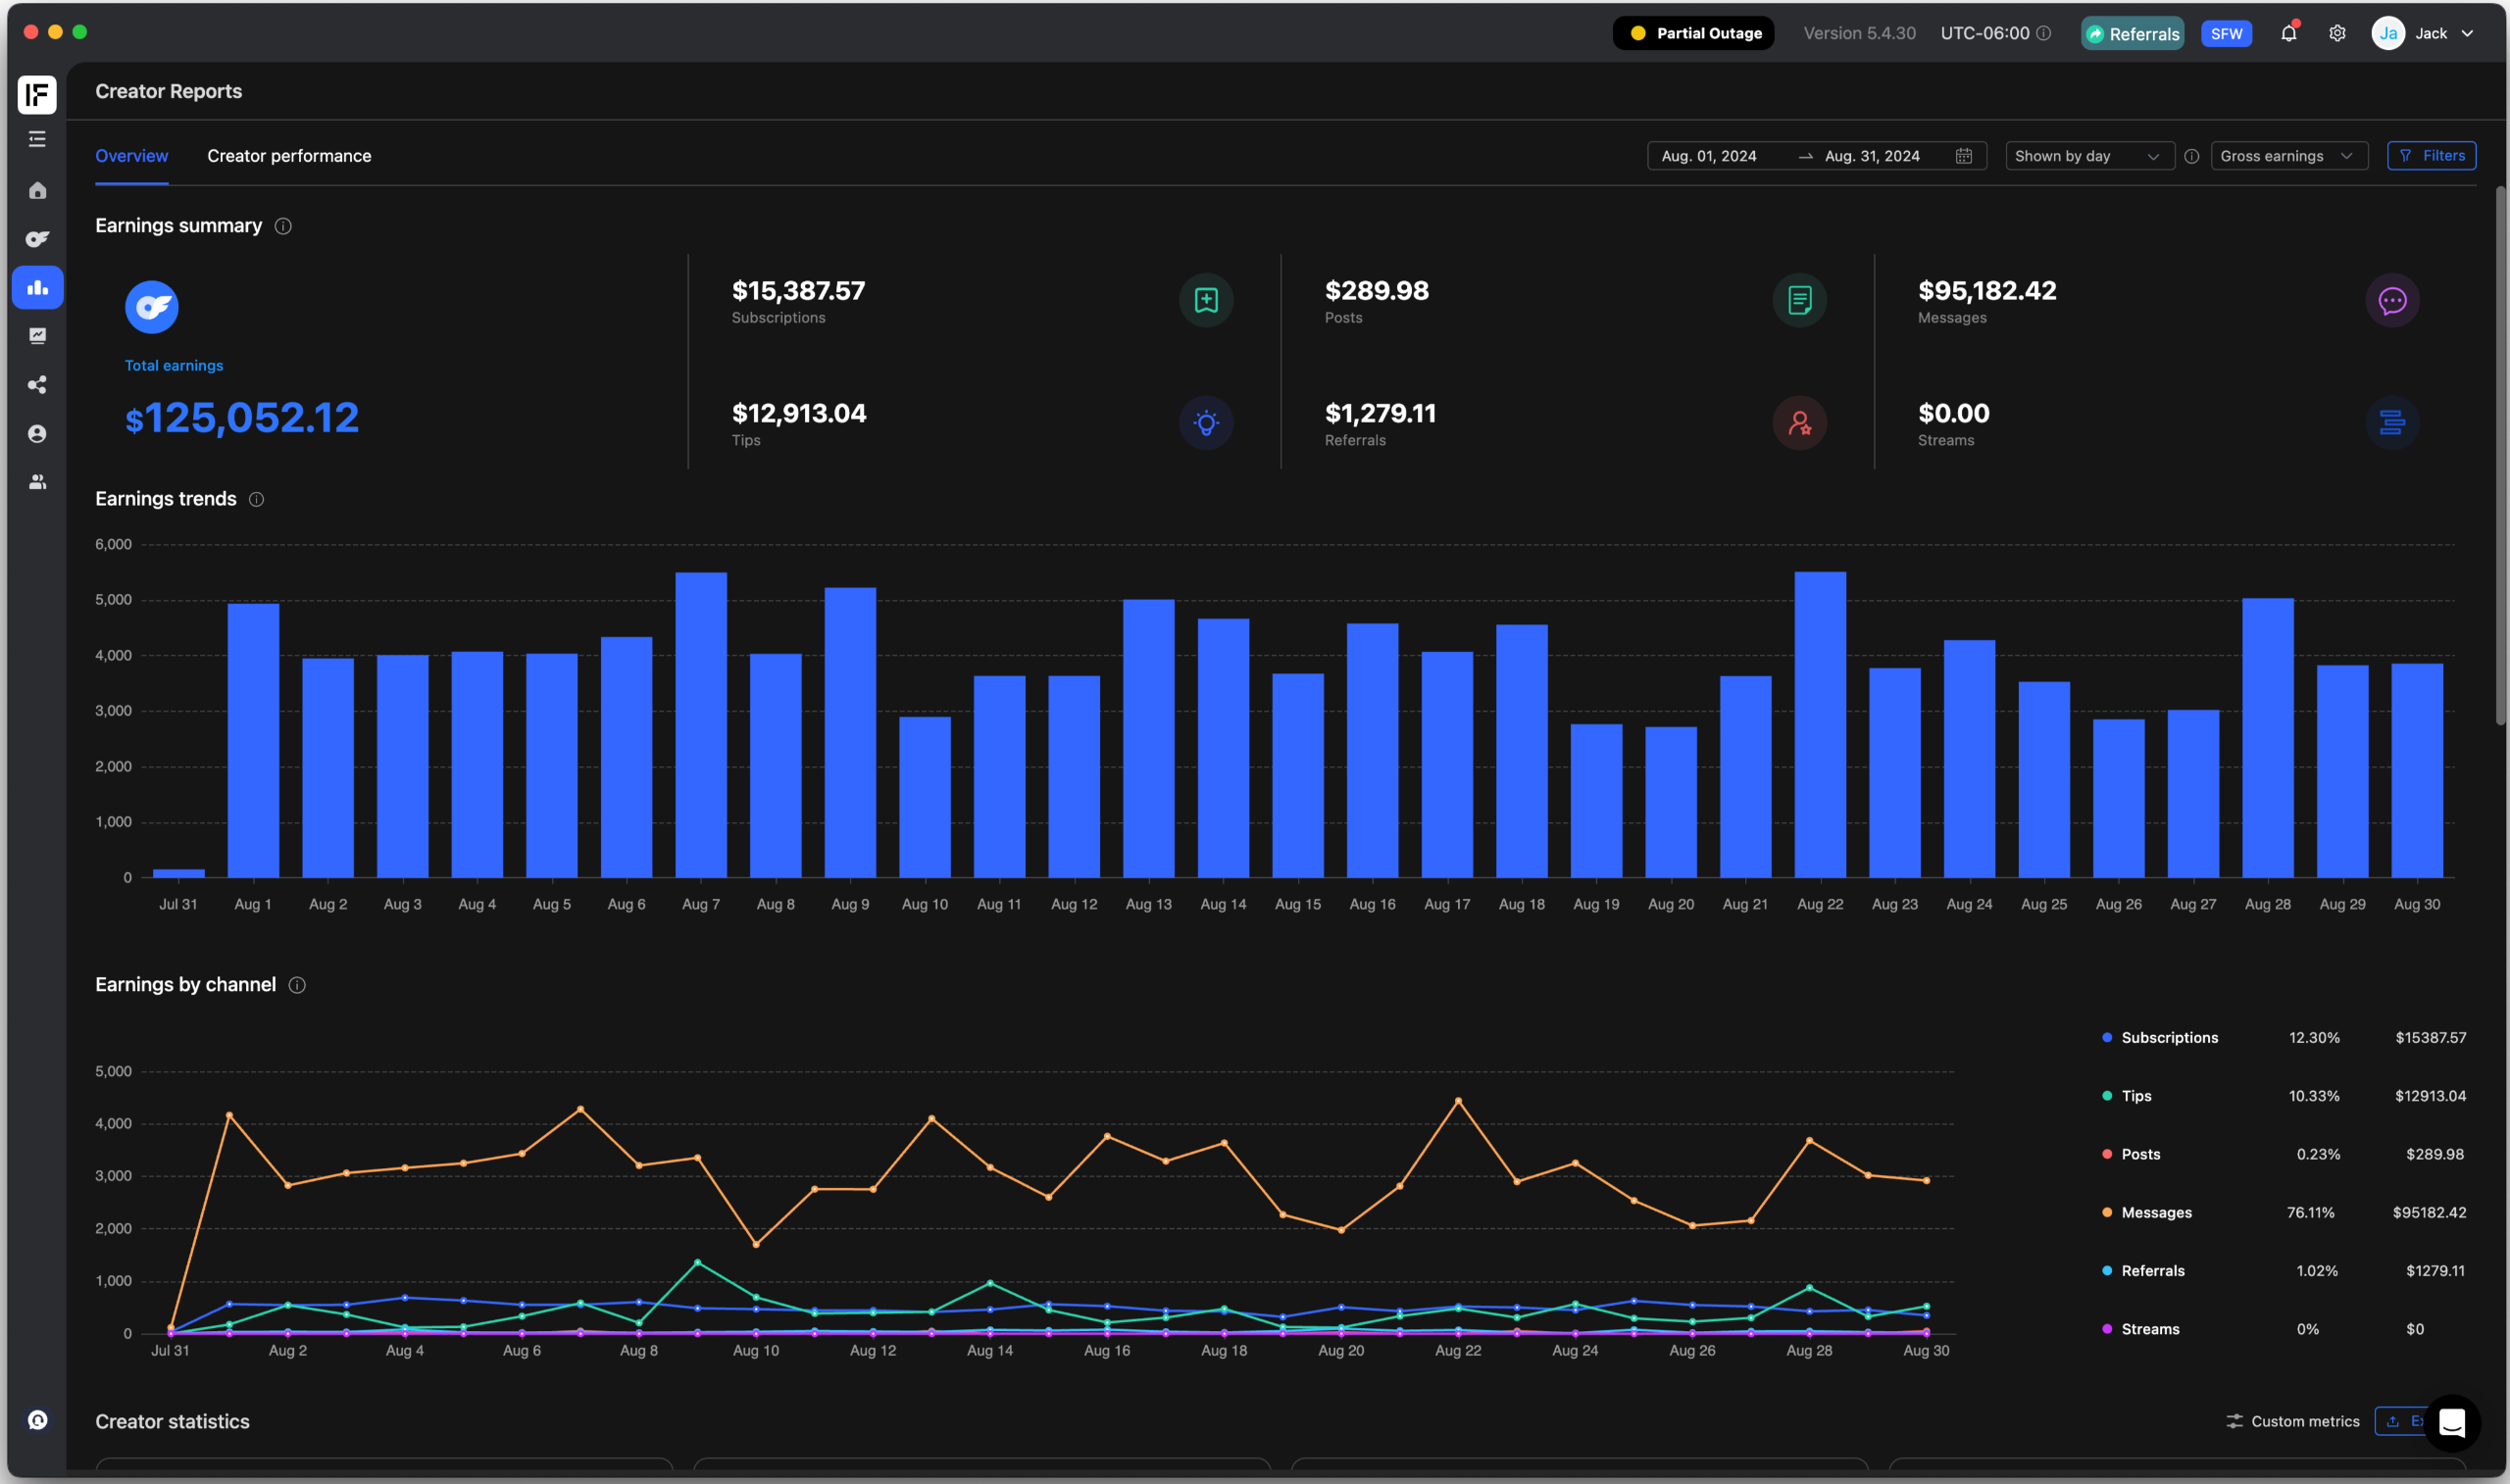Screen dimensions: 2510x1484
Task: Open settings gear icon in top bar
Action: pos(2337,34)
